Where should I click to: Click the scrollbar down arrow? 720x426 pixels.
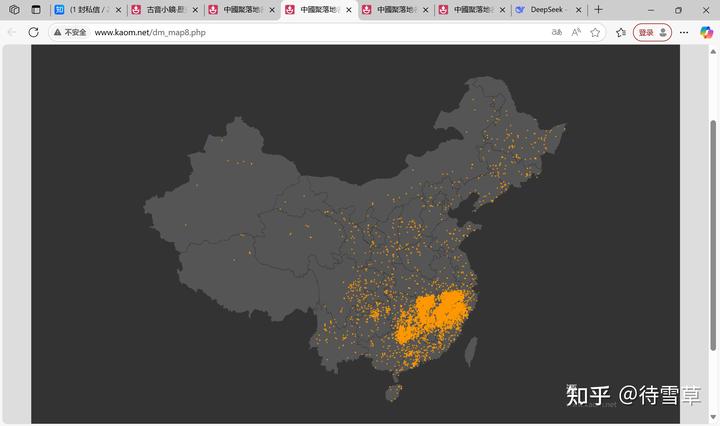713,417
